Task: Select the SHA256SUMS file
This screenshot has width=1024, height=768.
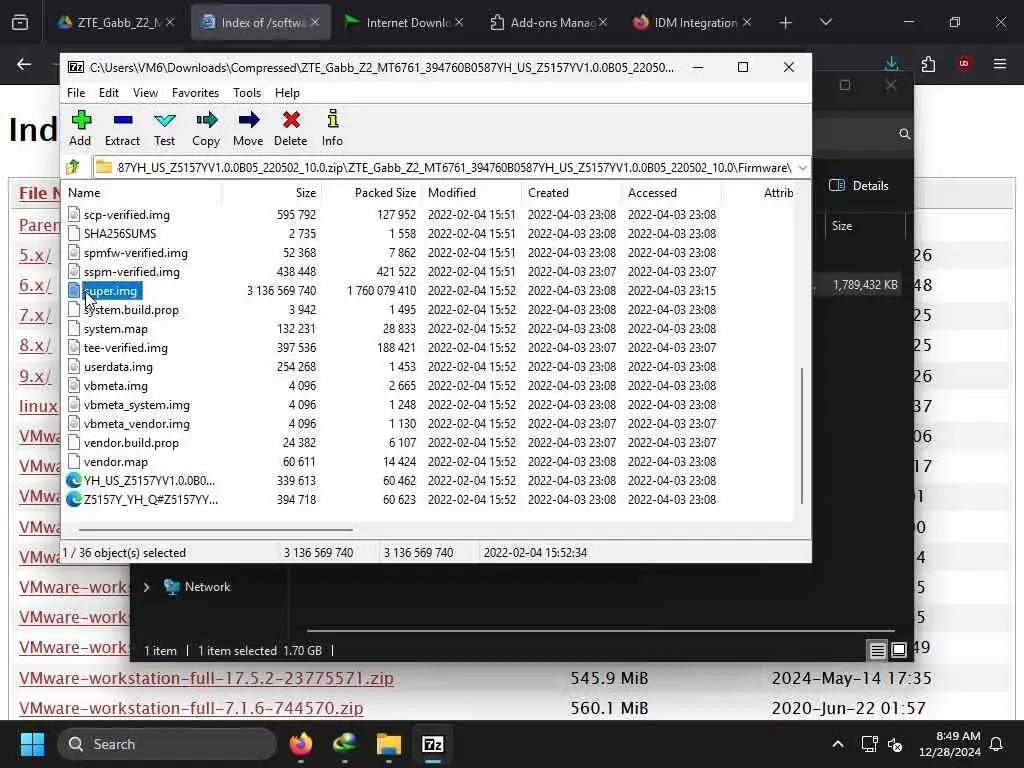Action: [120, 234]
